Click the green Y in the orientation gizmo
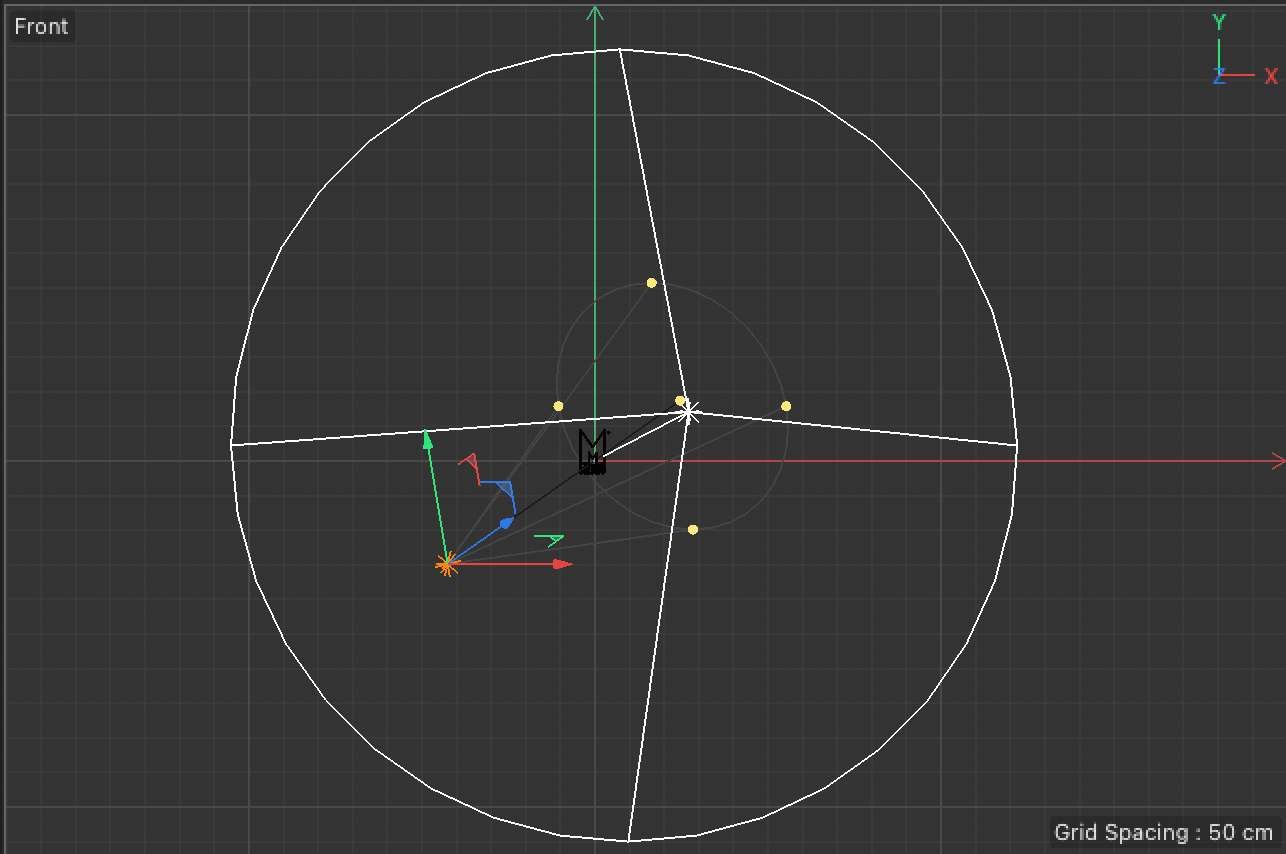This screenshot has height=854, width=1286. (1219, 22)
